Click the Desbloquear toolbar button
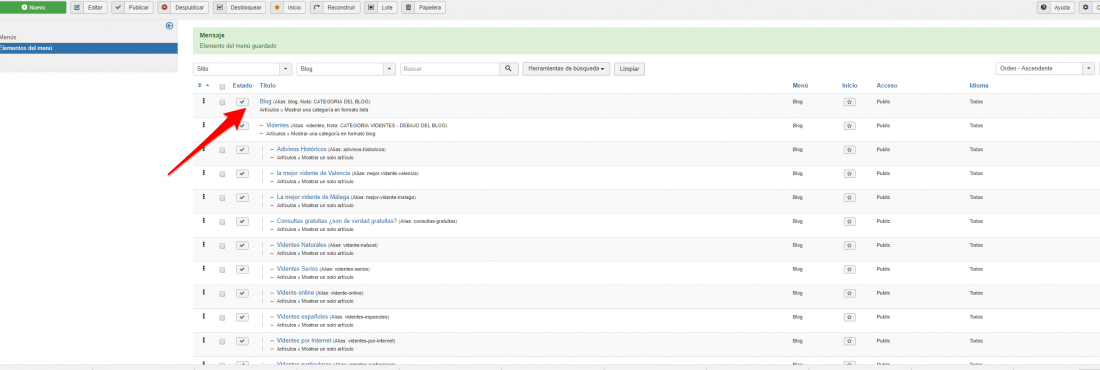Viewport: 1100px width, 370px height. [x=239, y=7]
